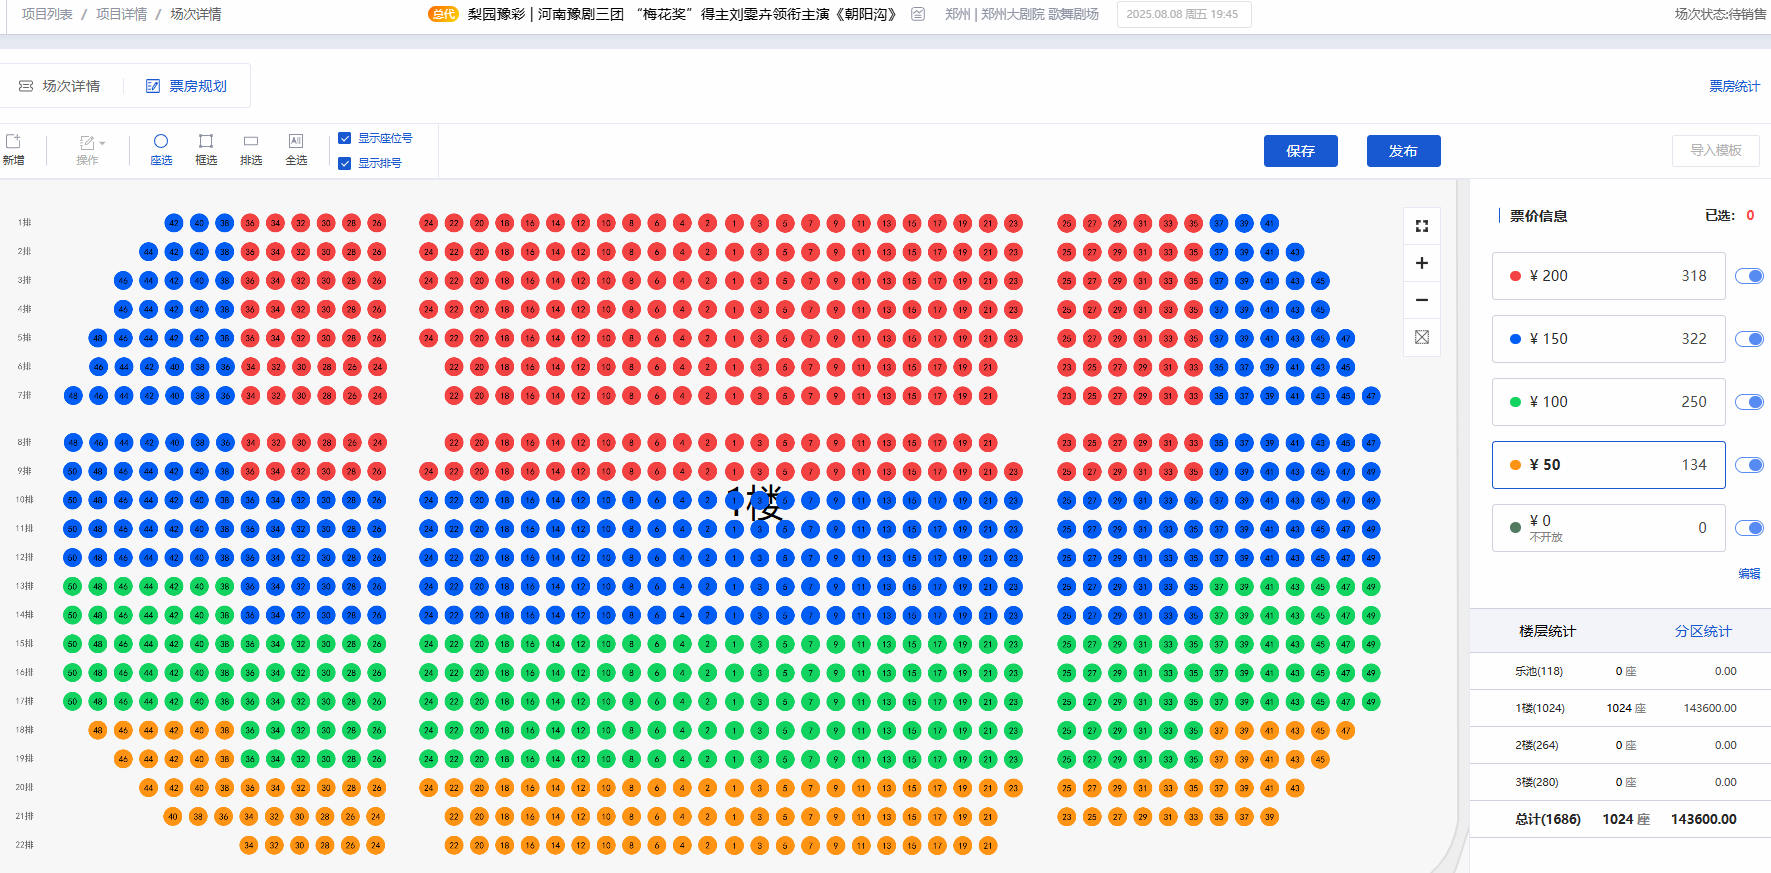Toggle the ¥0 不开放 tier switch

click(1749, 528)
